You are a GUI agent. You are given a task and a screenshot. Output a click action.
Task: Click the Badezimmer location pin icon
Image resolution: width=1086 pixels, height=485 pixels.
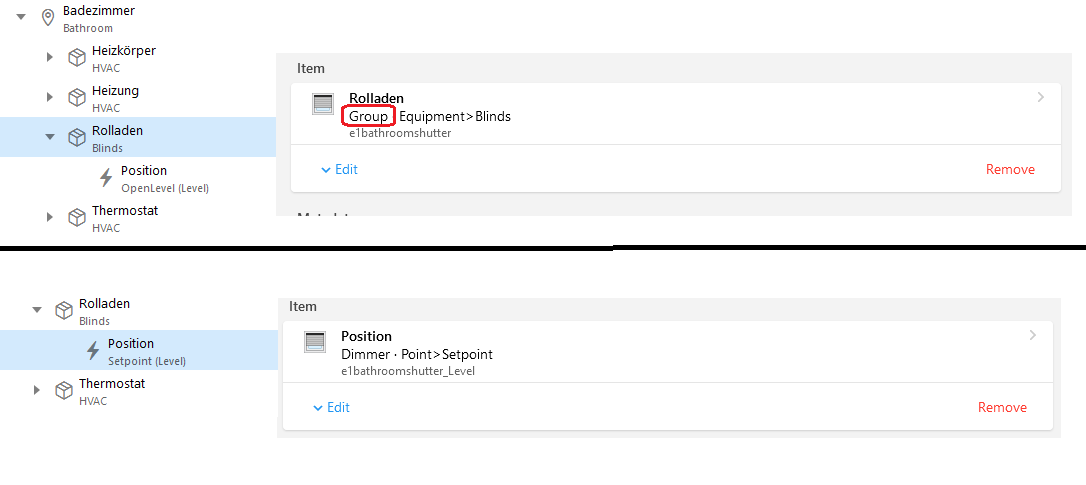[46, 17]
